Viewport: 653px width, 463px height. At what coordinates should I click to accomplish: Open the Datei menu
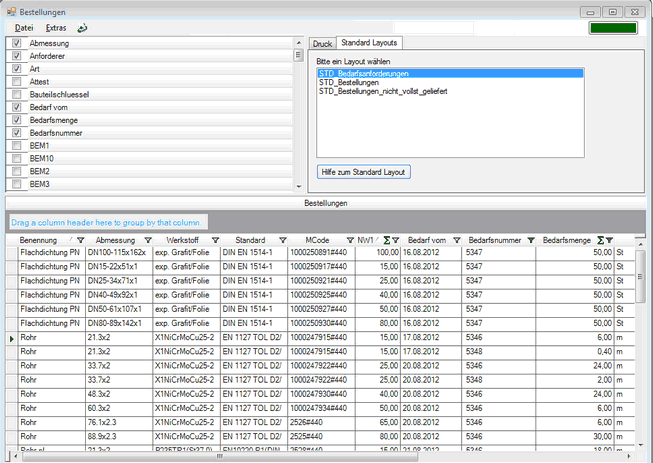coord(25,28)
